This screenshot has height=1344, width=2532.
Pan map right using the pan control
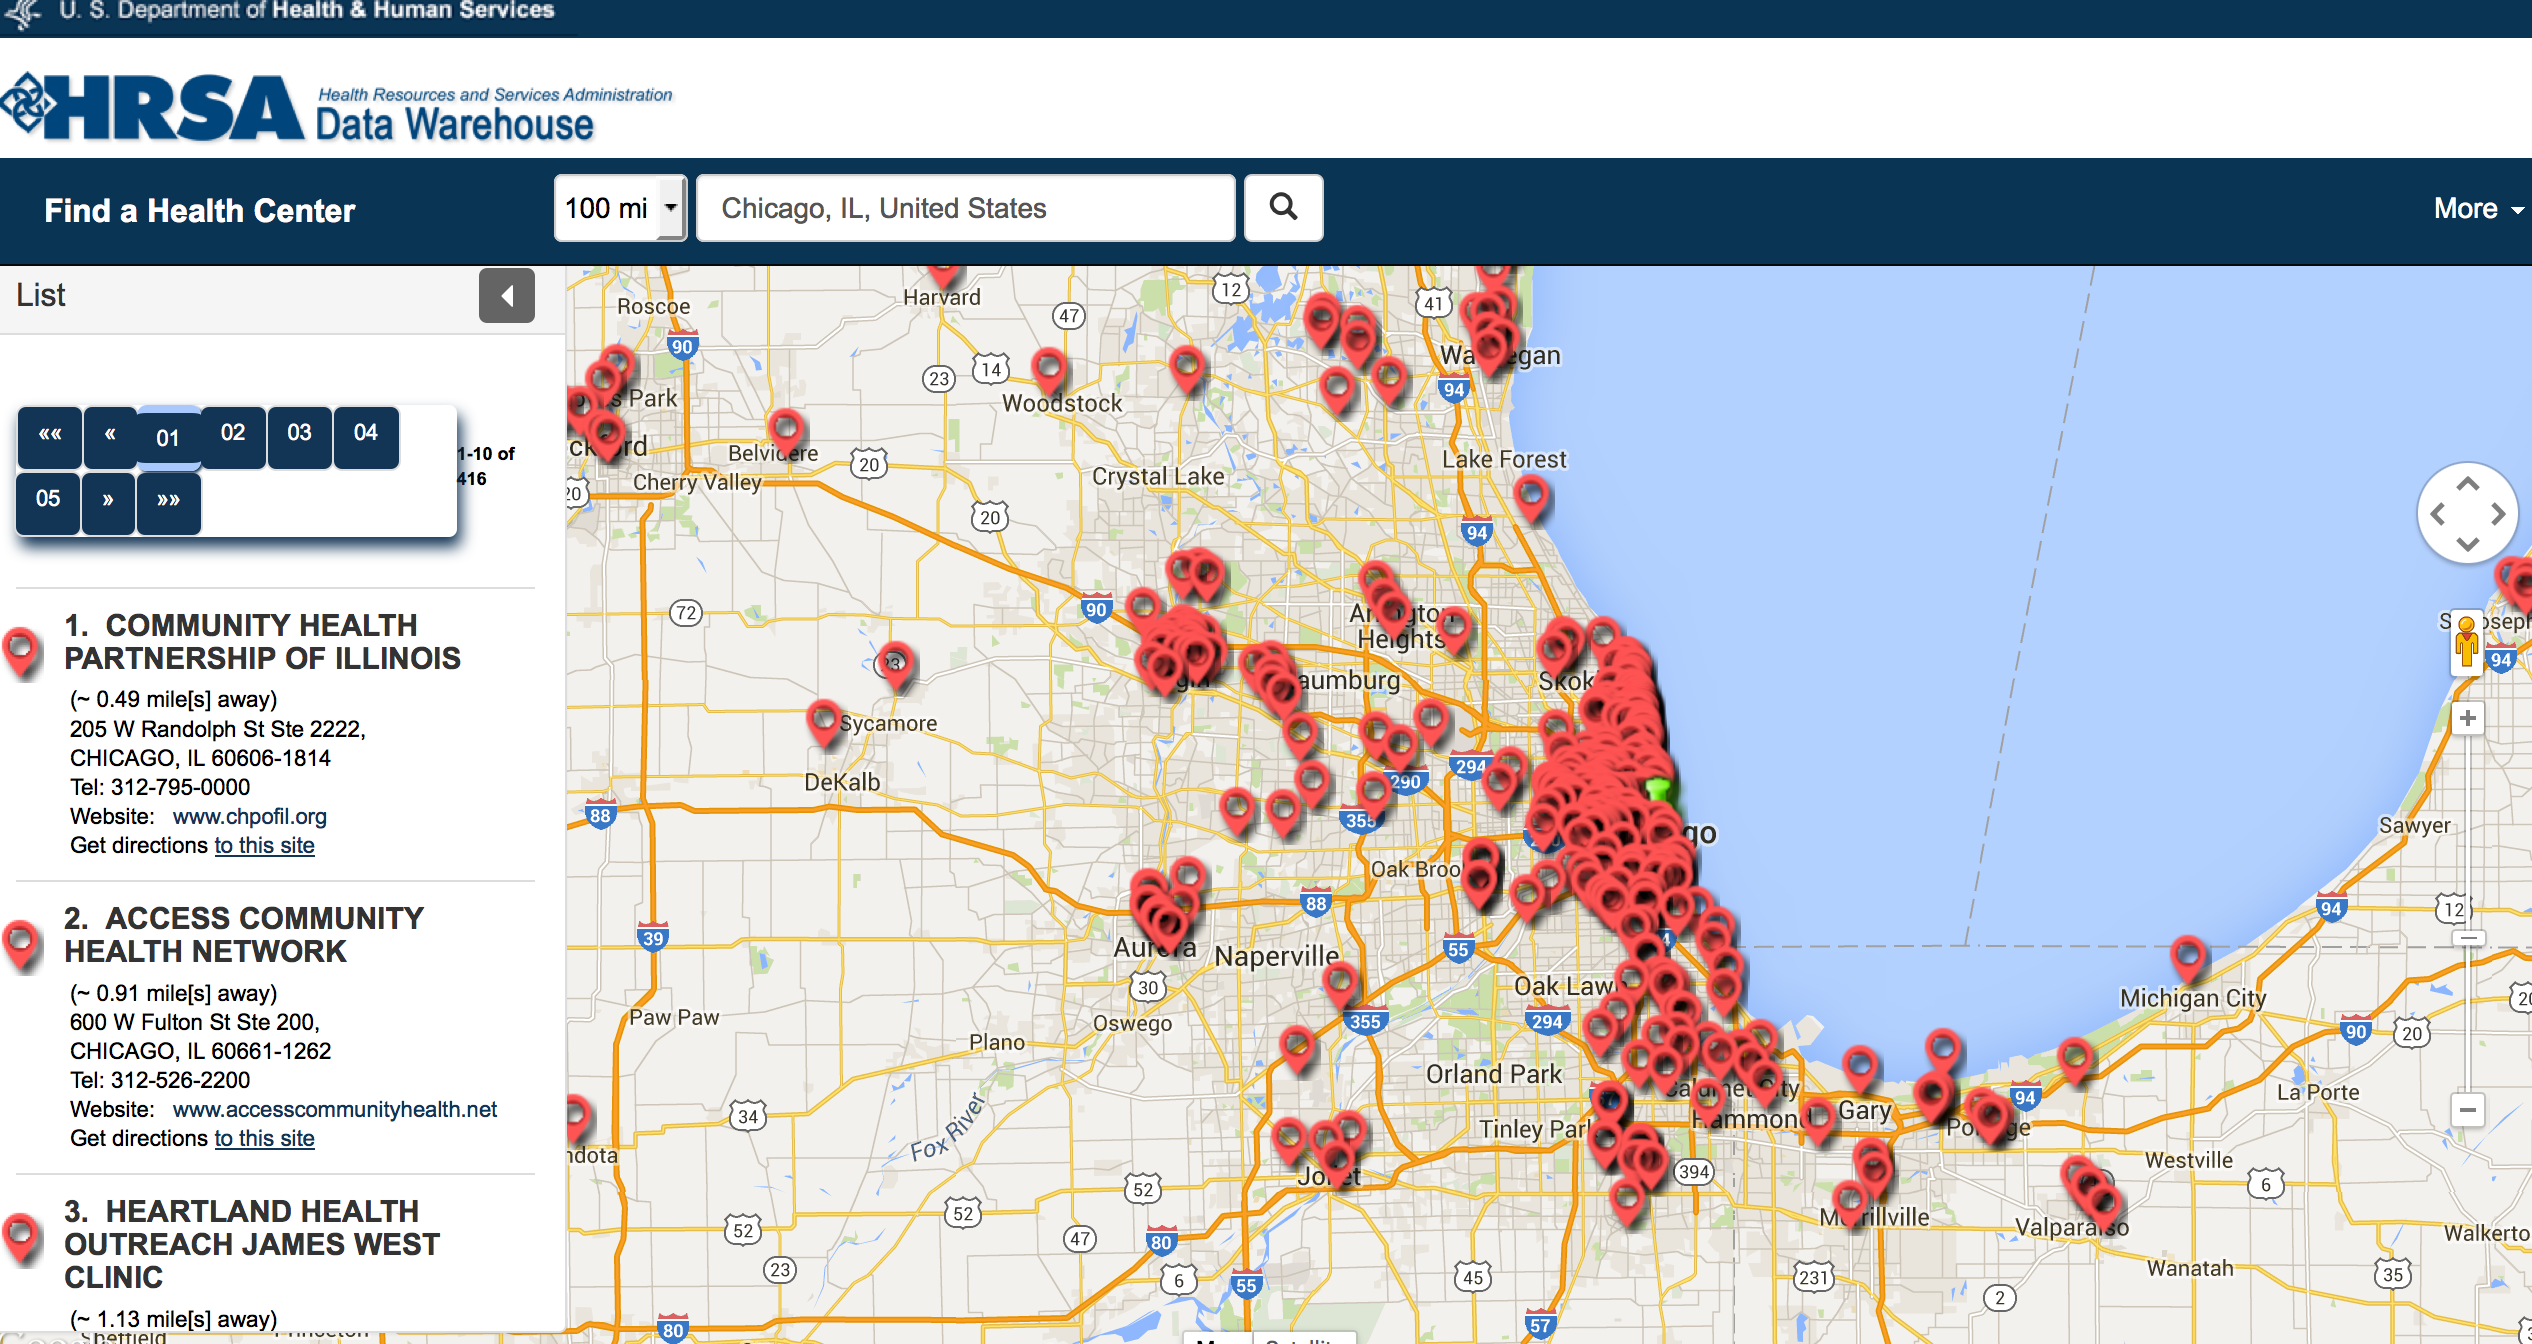pyautogui.click(x=2498, y=514)
